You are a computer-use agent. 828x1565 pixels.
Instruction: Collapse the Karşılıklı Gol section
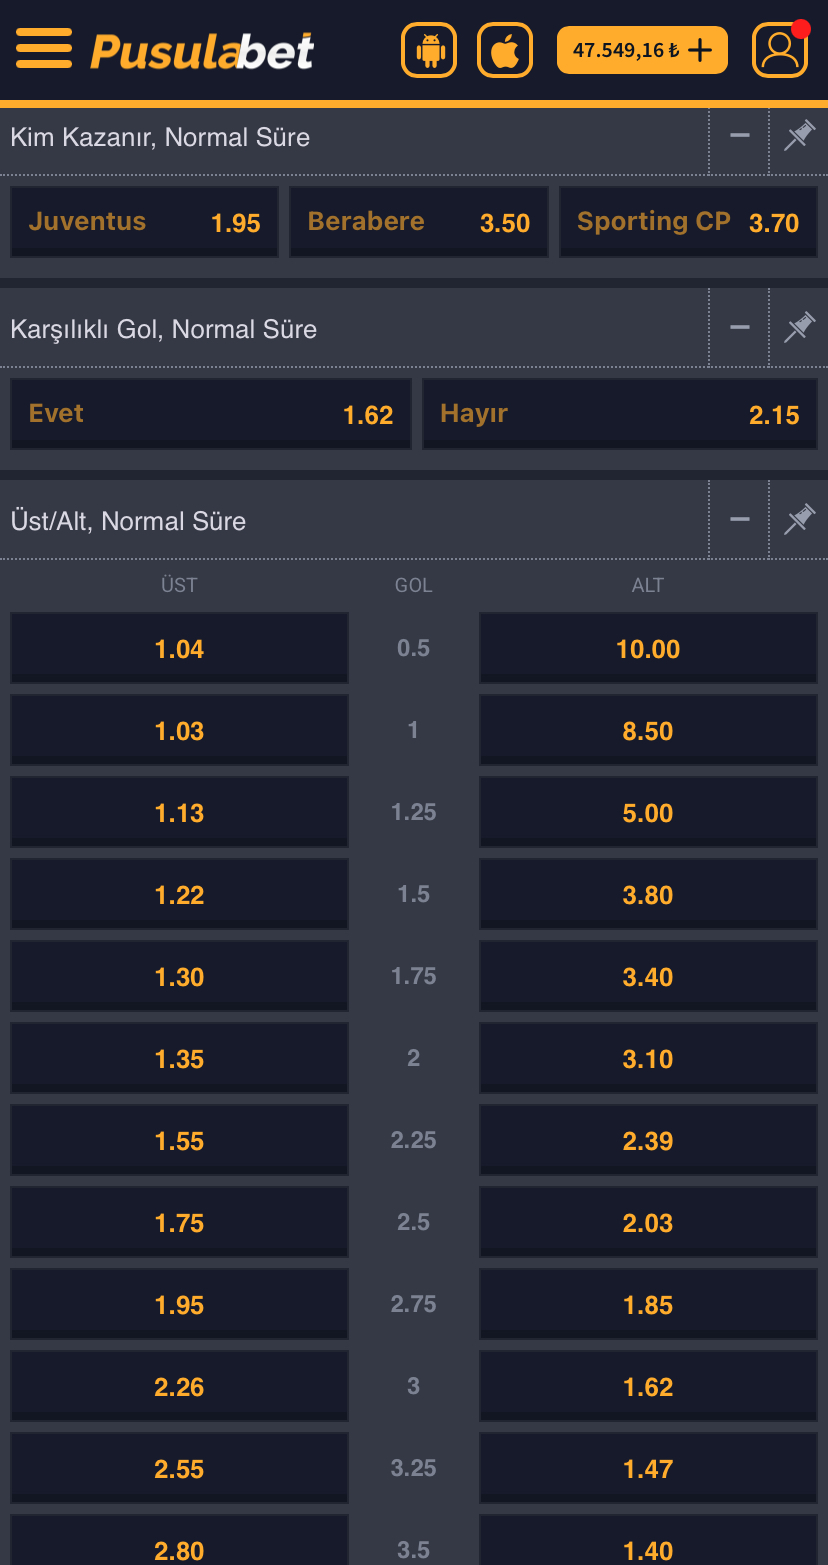pyautogui.click(x=739, y=328)
